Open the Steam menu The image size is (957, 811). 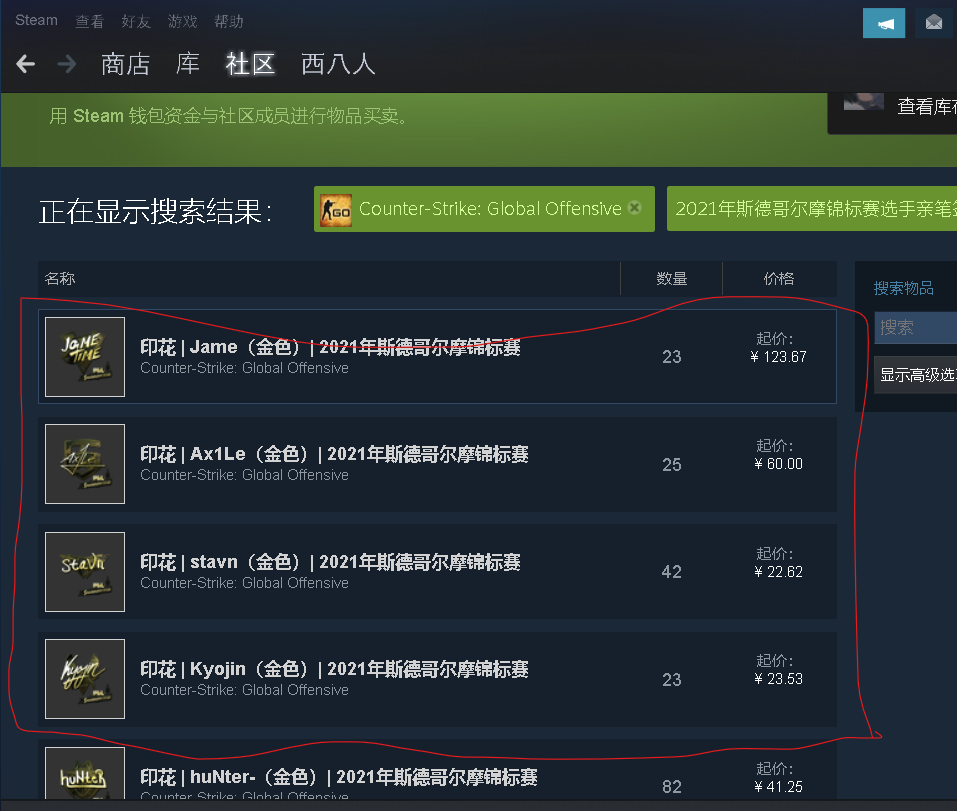click(x=36, y=20)
